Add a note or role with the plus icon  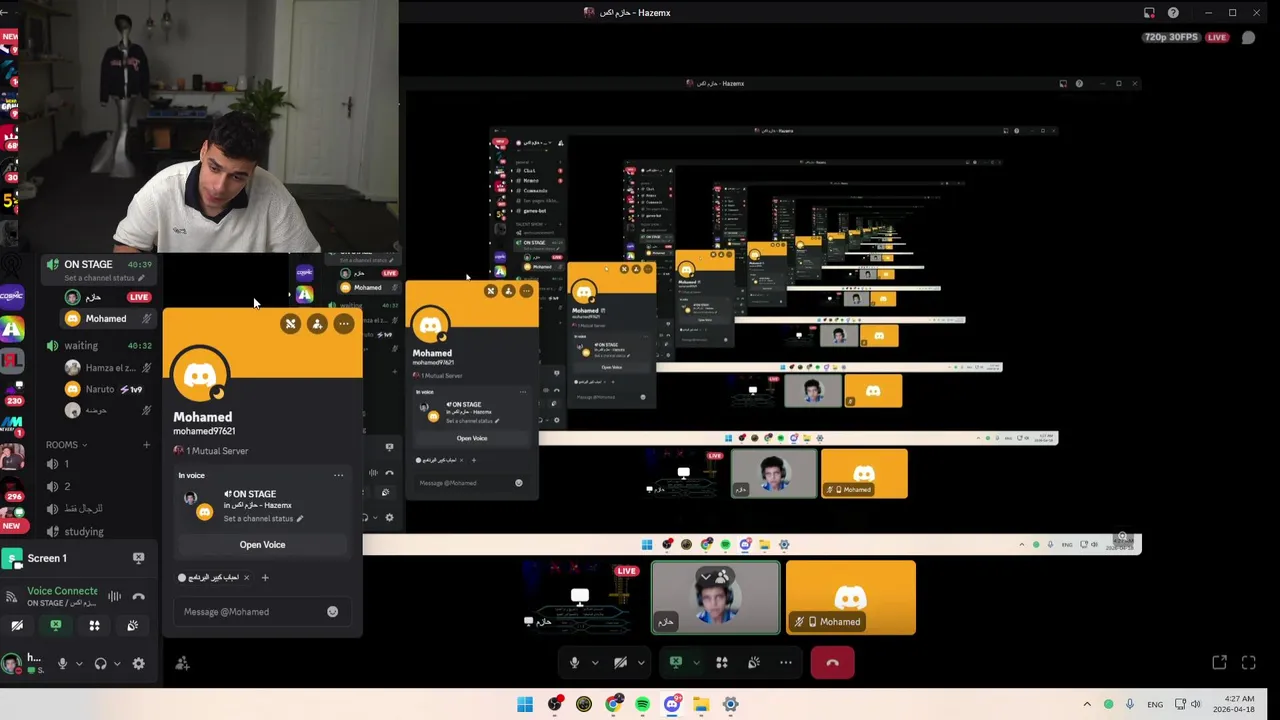click(265, 577)
